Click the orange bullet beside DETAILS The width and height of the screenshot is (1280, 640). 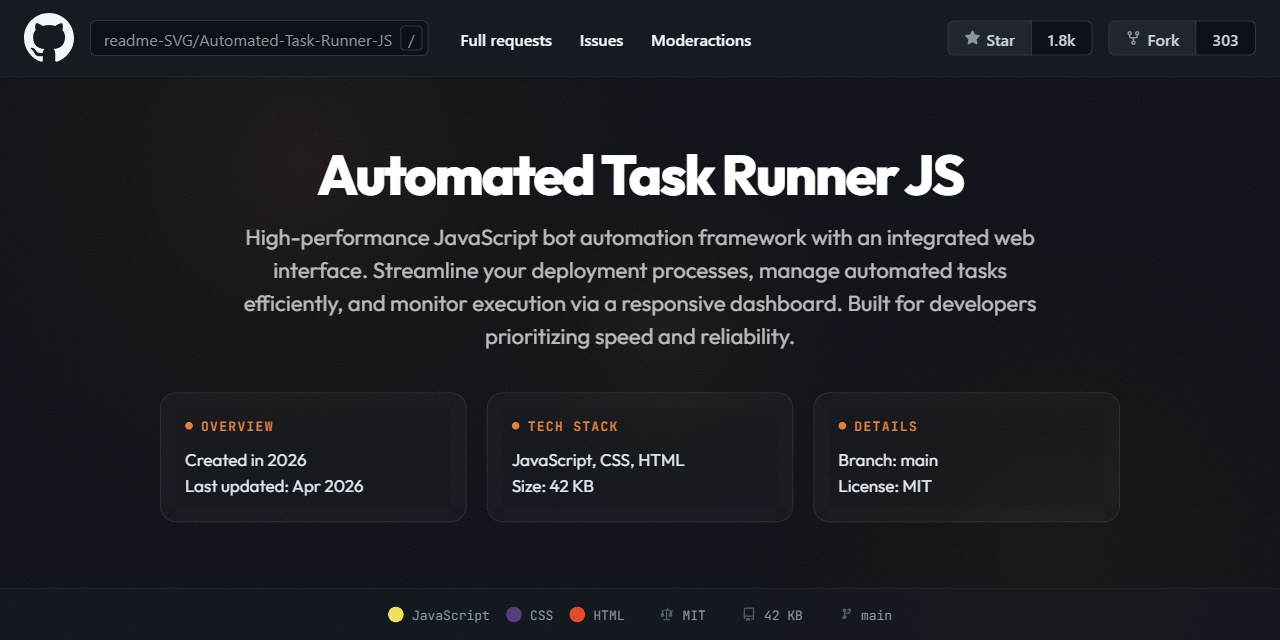[842, 426]
